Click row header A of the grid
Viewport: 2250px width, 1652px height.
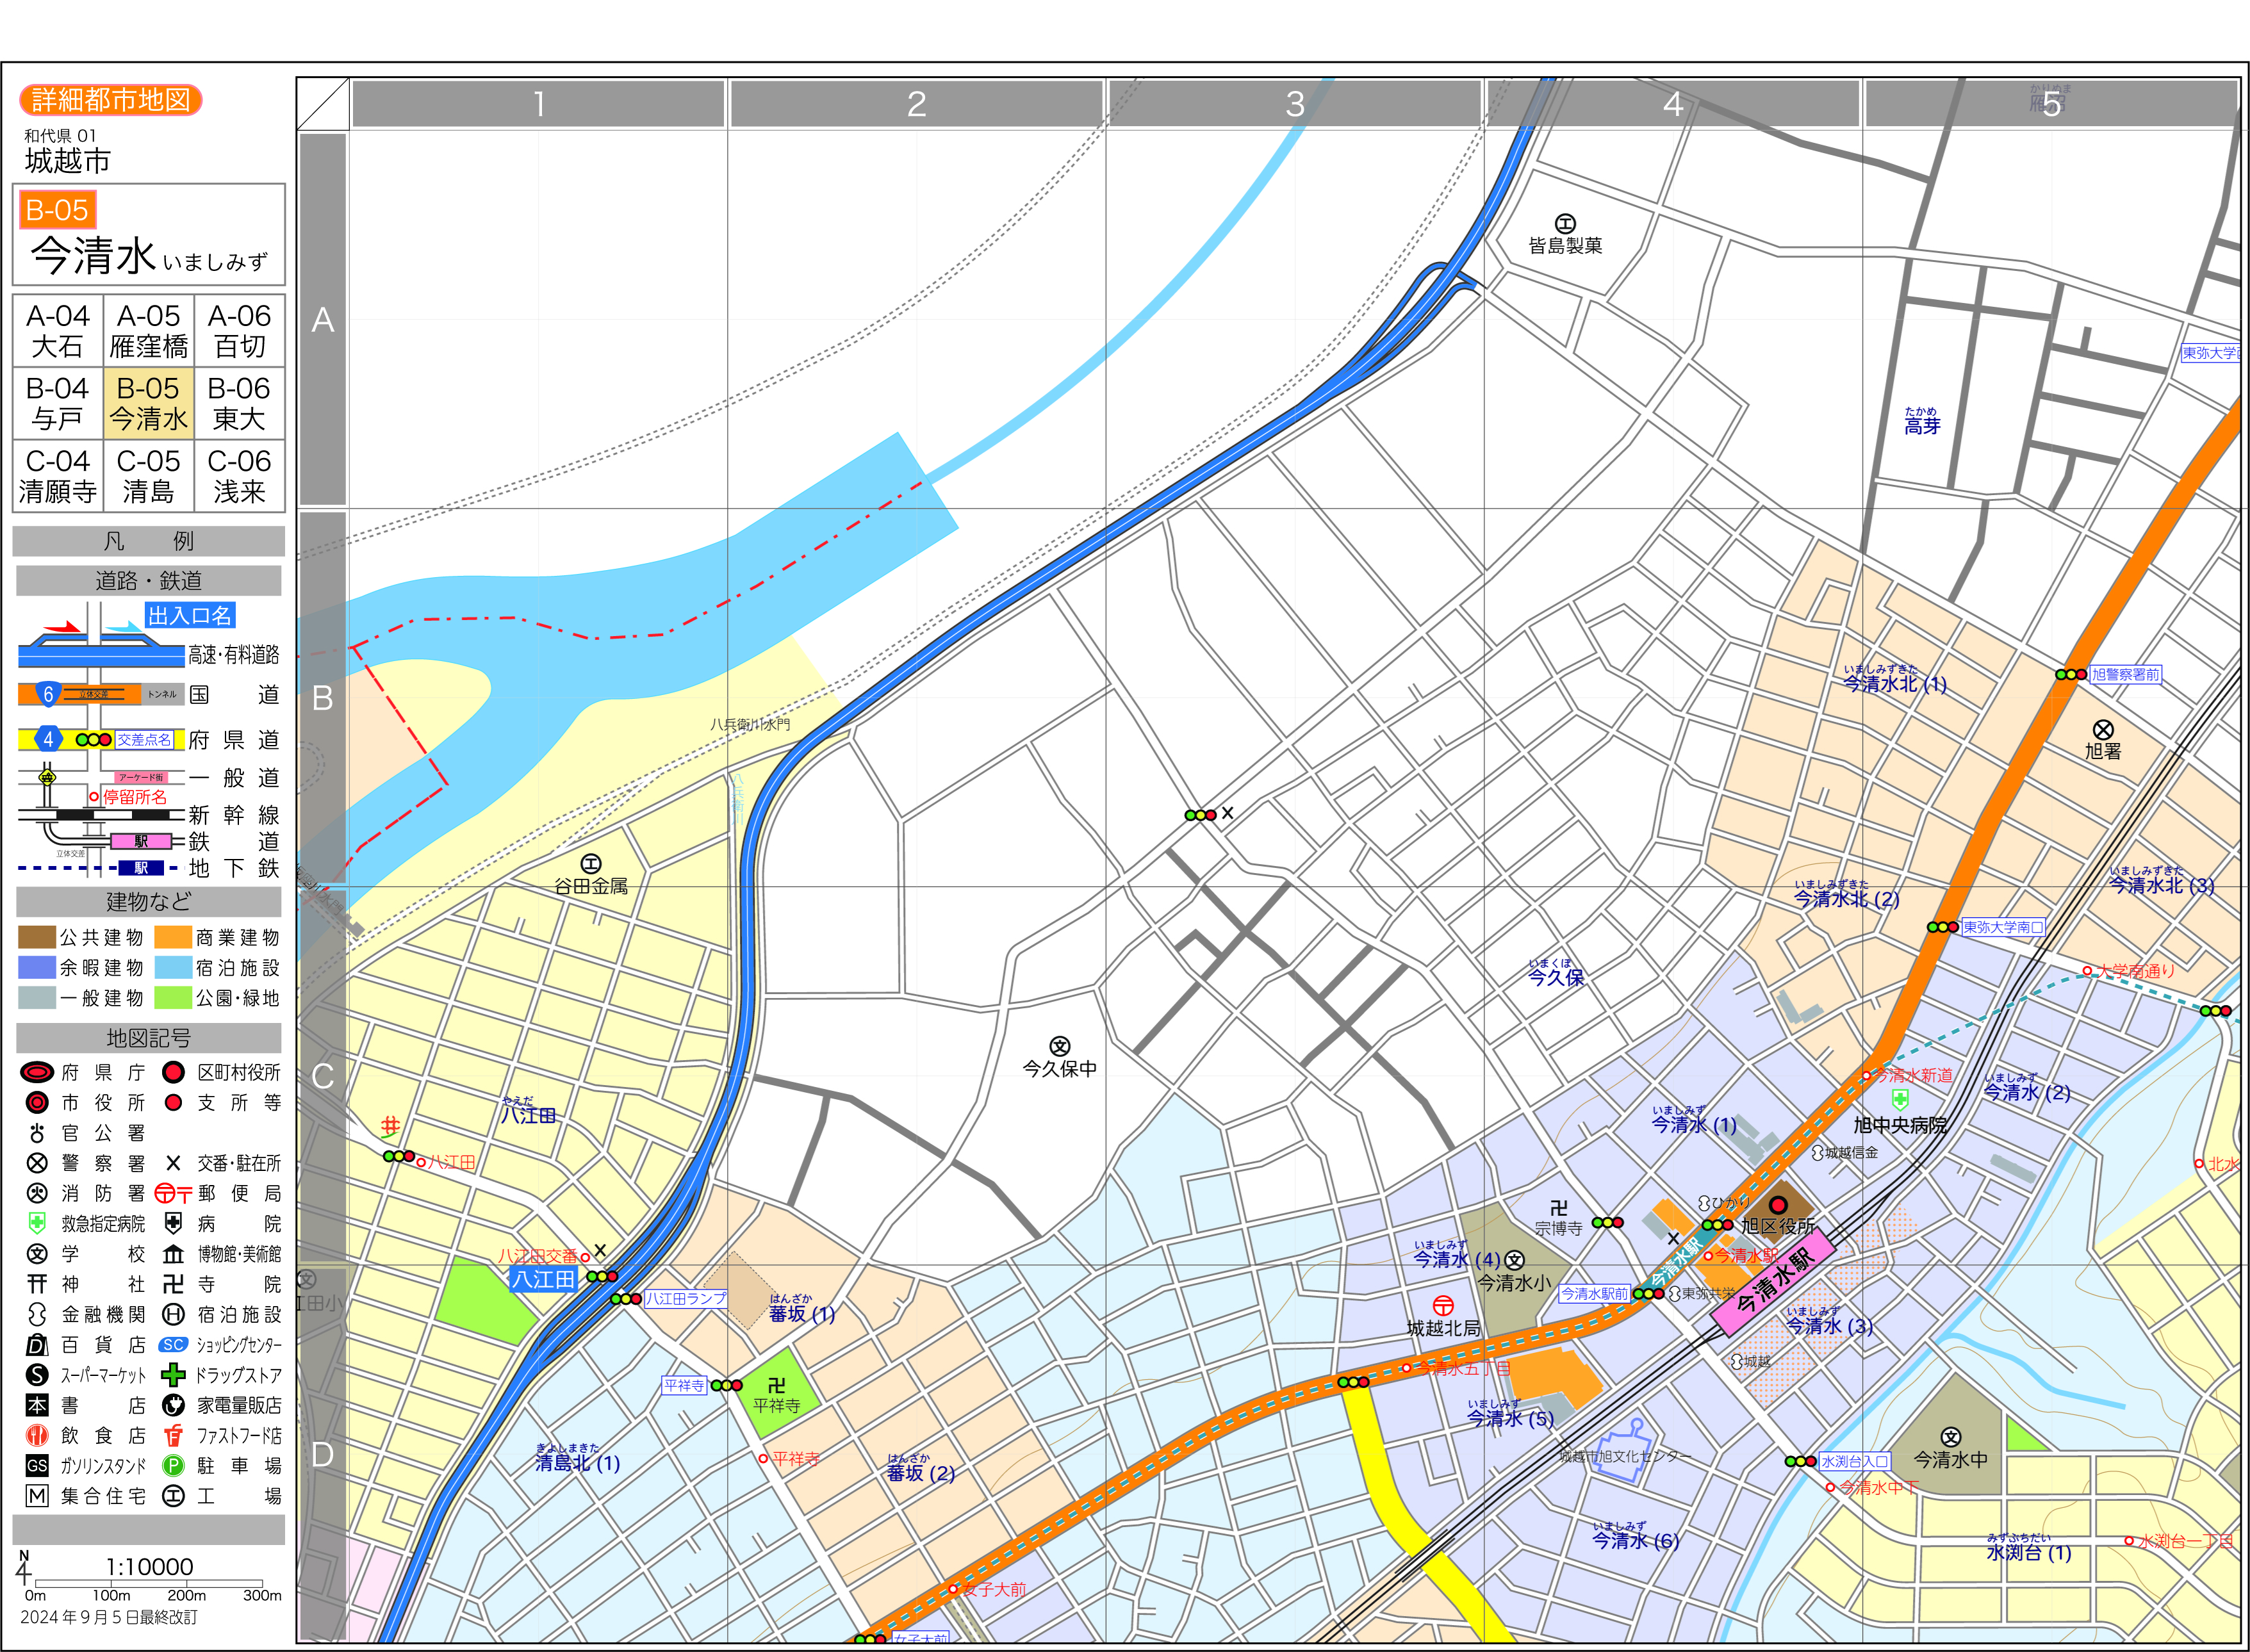click(322, 320)
